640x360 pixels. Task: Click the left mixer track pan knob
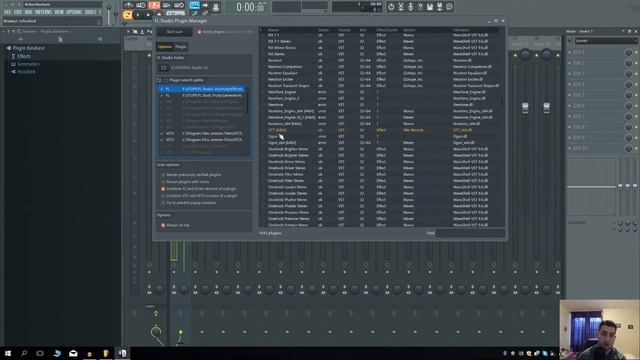526,54
